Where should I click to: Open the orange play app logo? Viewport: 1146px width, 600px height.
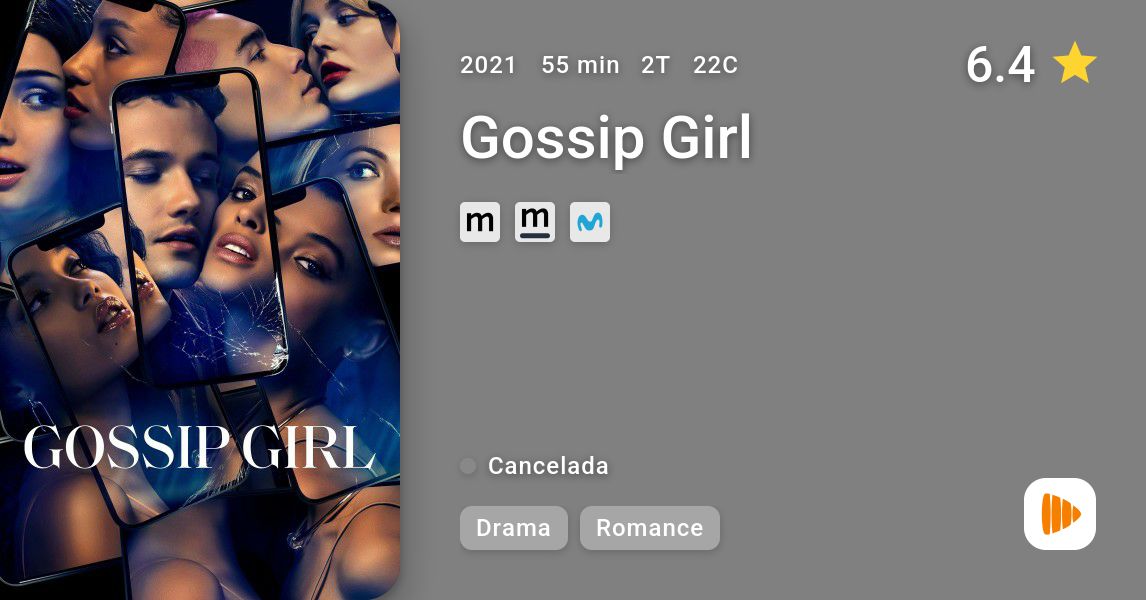1060,514
